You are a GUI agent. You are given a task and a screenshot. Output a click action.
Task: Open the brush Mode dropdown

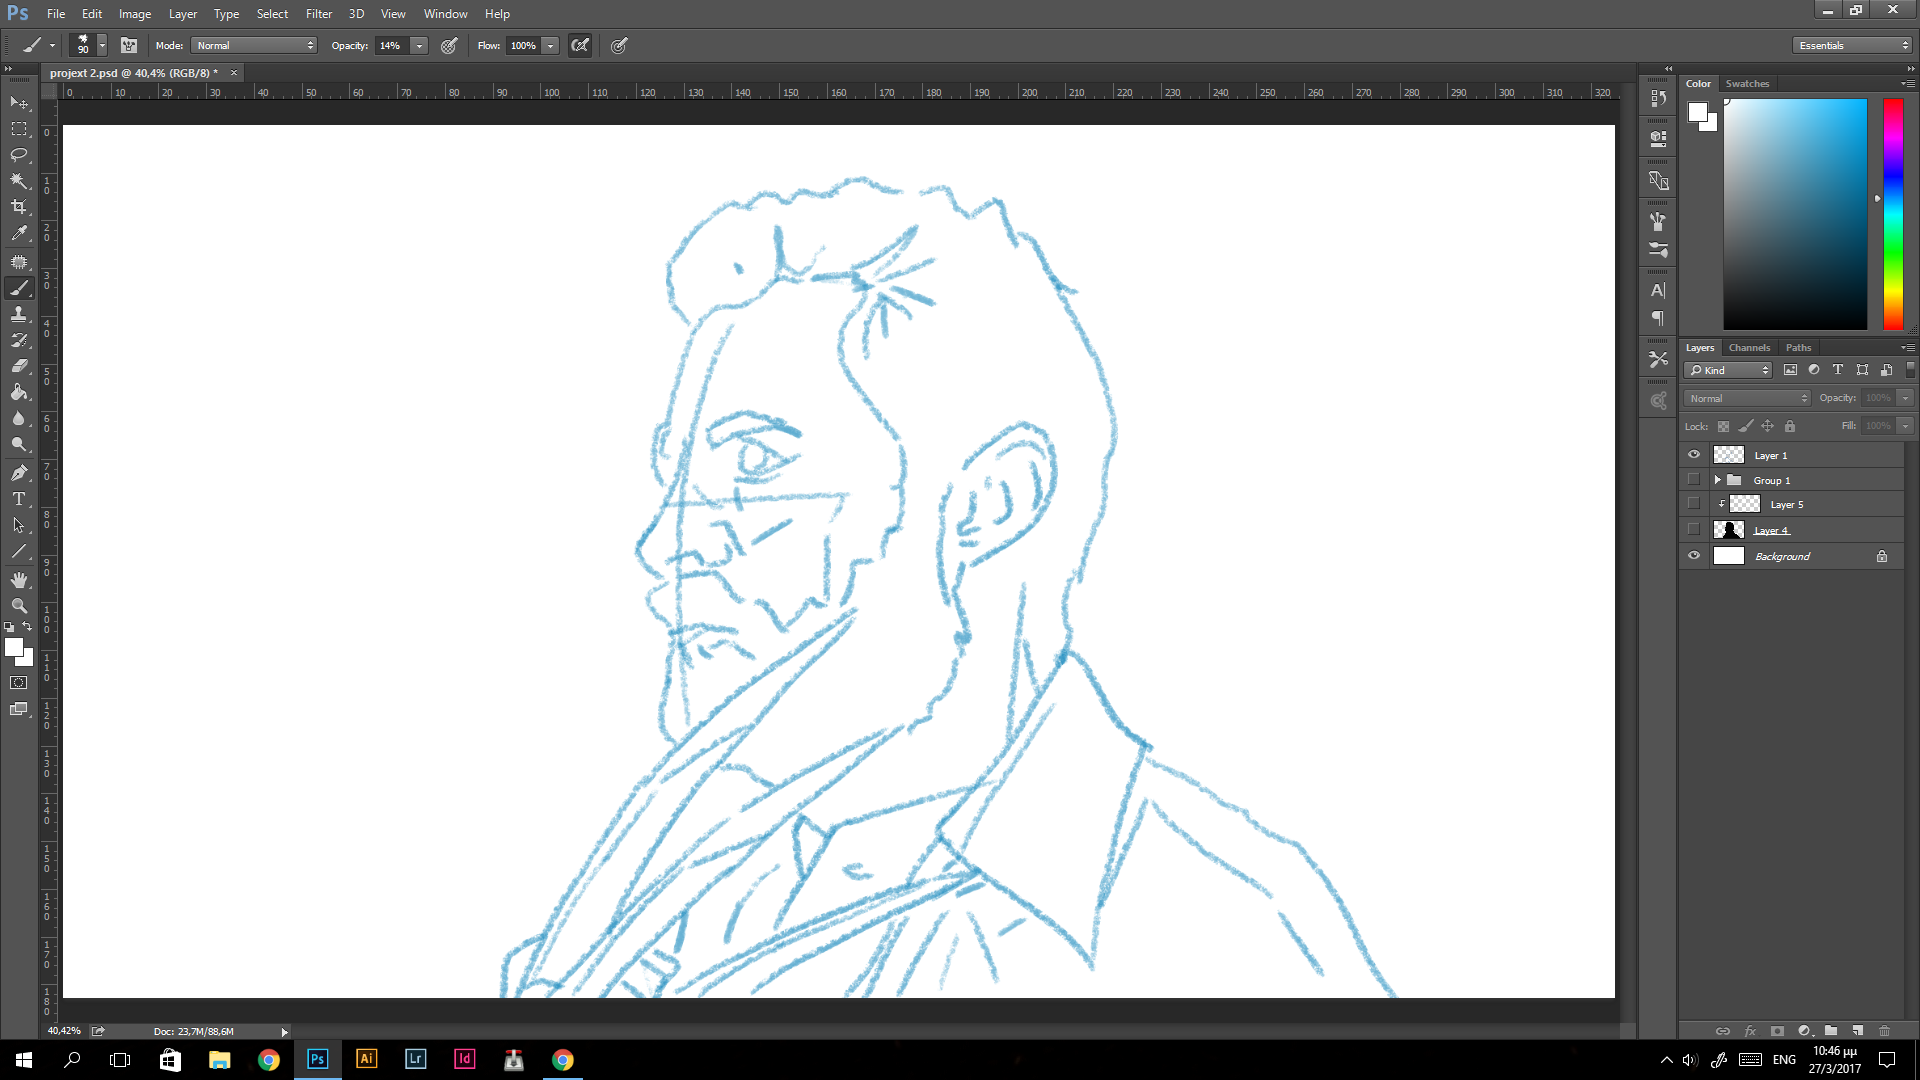coord(255,45)
